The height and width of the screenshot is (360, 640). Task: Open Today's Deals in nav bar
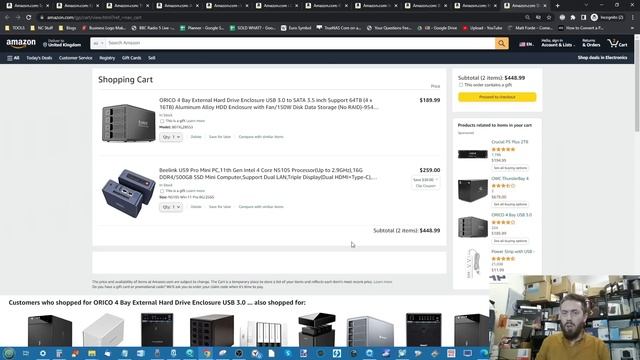(39, 58)
